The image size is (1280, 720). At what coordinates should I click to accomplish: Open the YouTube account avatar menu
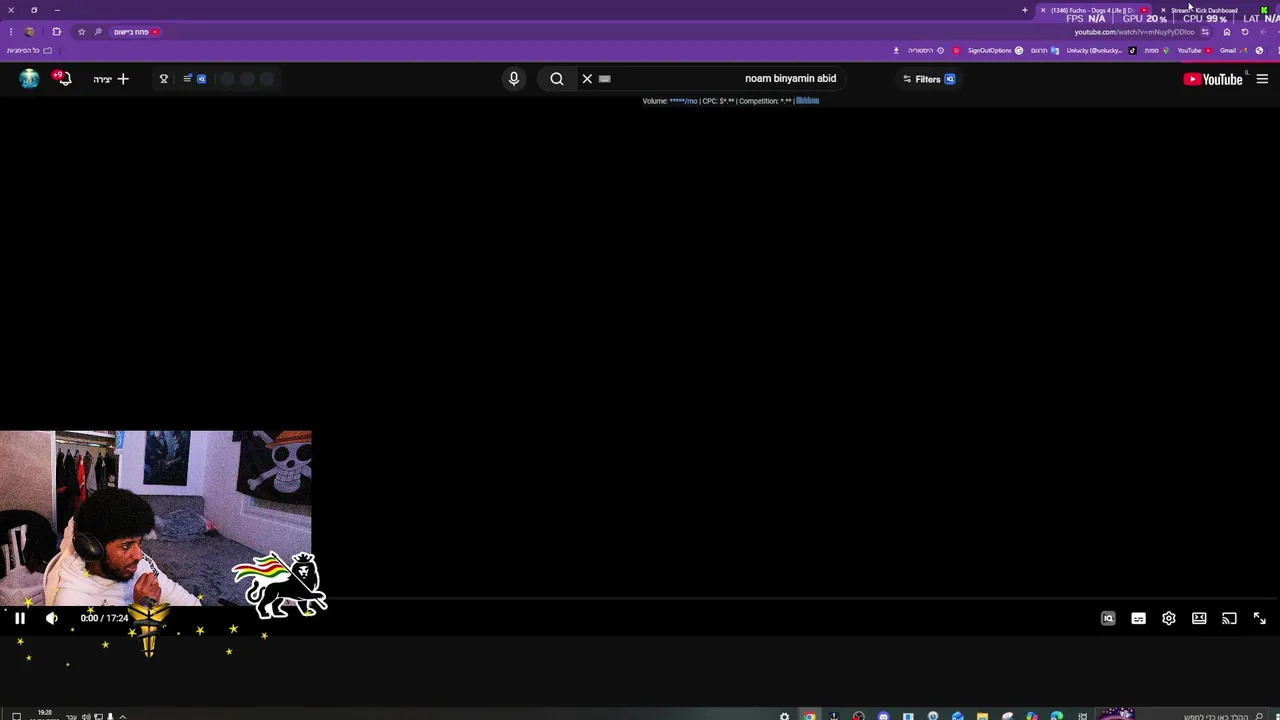(x=29, y=78)
